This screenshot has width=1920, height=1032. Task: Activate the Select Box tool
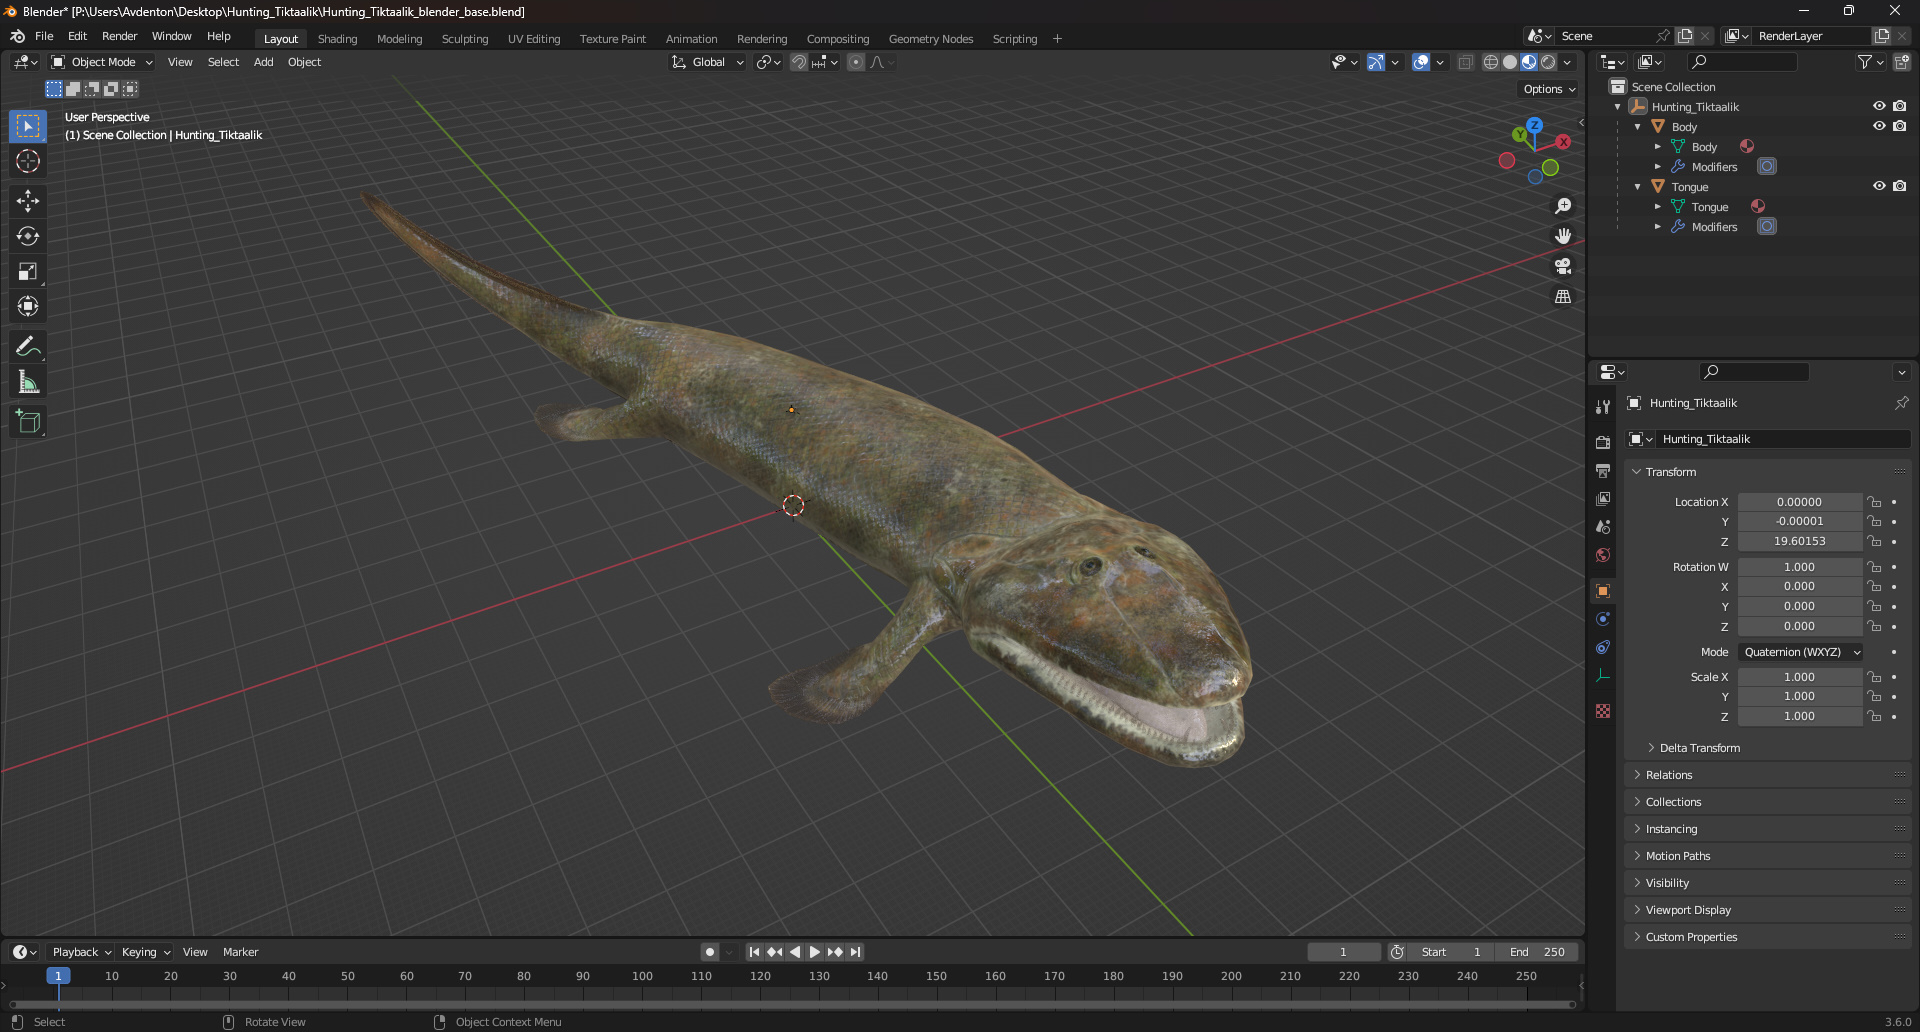tap(28, 126)
